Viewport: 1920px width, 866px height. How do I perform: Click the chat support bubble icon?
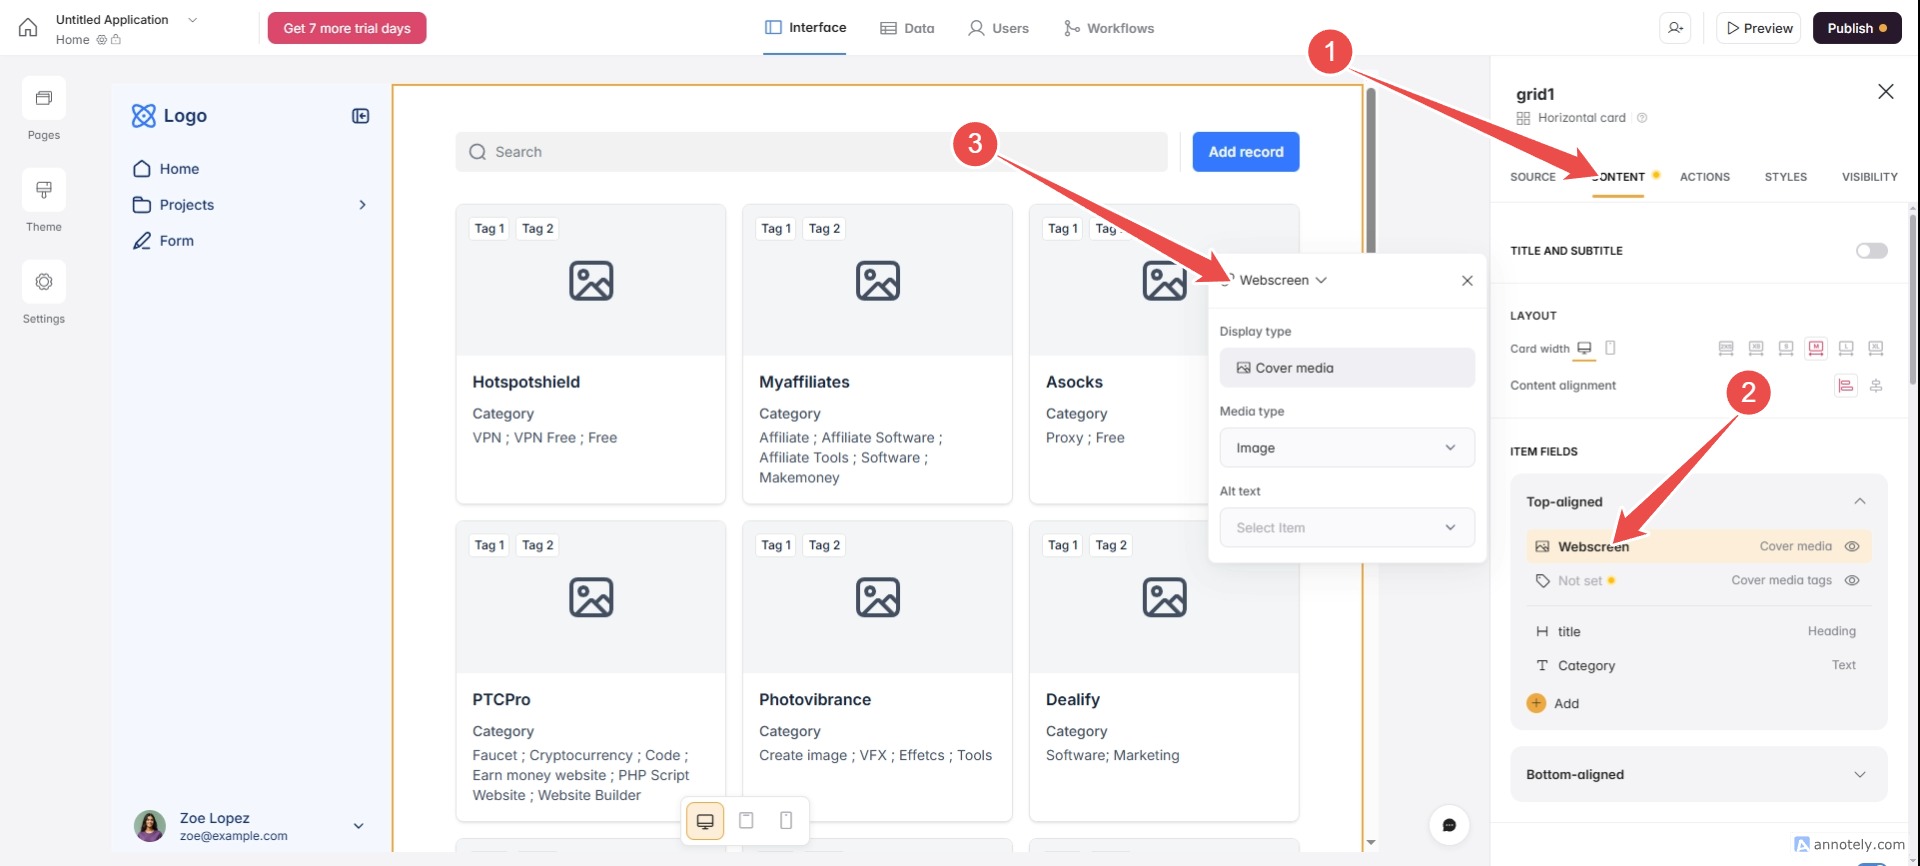tap(1449, 825)
